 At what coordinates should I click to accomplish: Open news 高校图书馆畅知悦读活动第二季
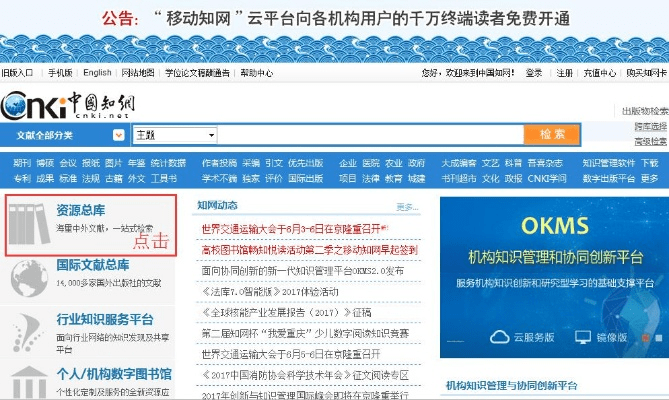pyautogui.click(x=309, y=250)
